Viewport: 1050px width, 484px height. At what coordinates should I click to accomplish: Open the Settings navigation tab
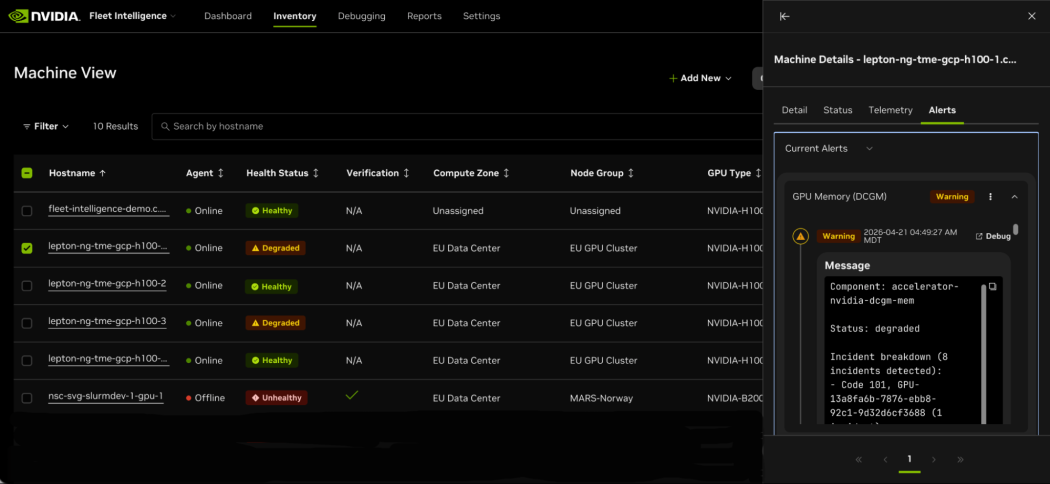[x=481, y=16]
